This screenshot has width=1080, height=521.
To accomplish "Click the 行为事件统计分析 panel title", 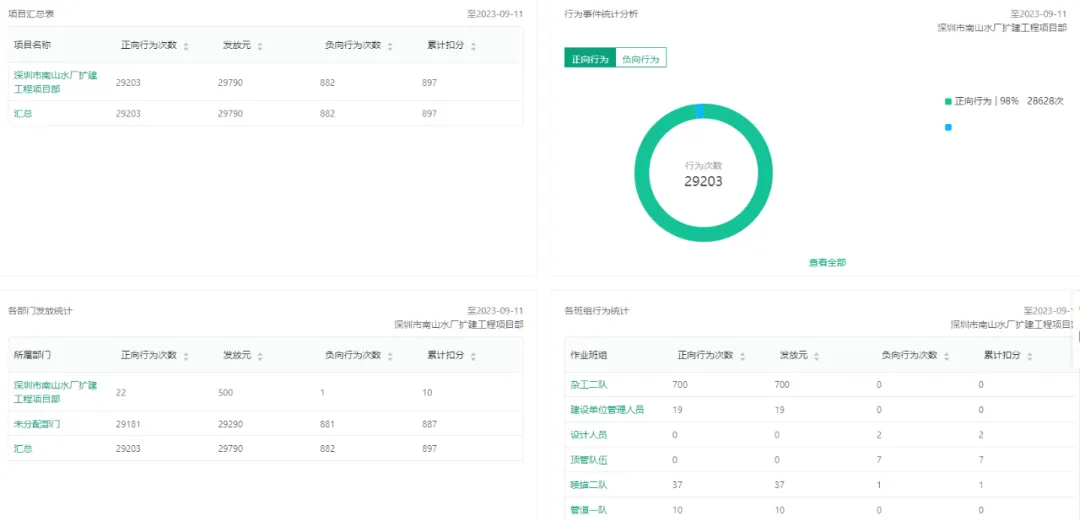I will click(x=601, y=13).
